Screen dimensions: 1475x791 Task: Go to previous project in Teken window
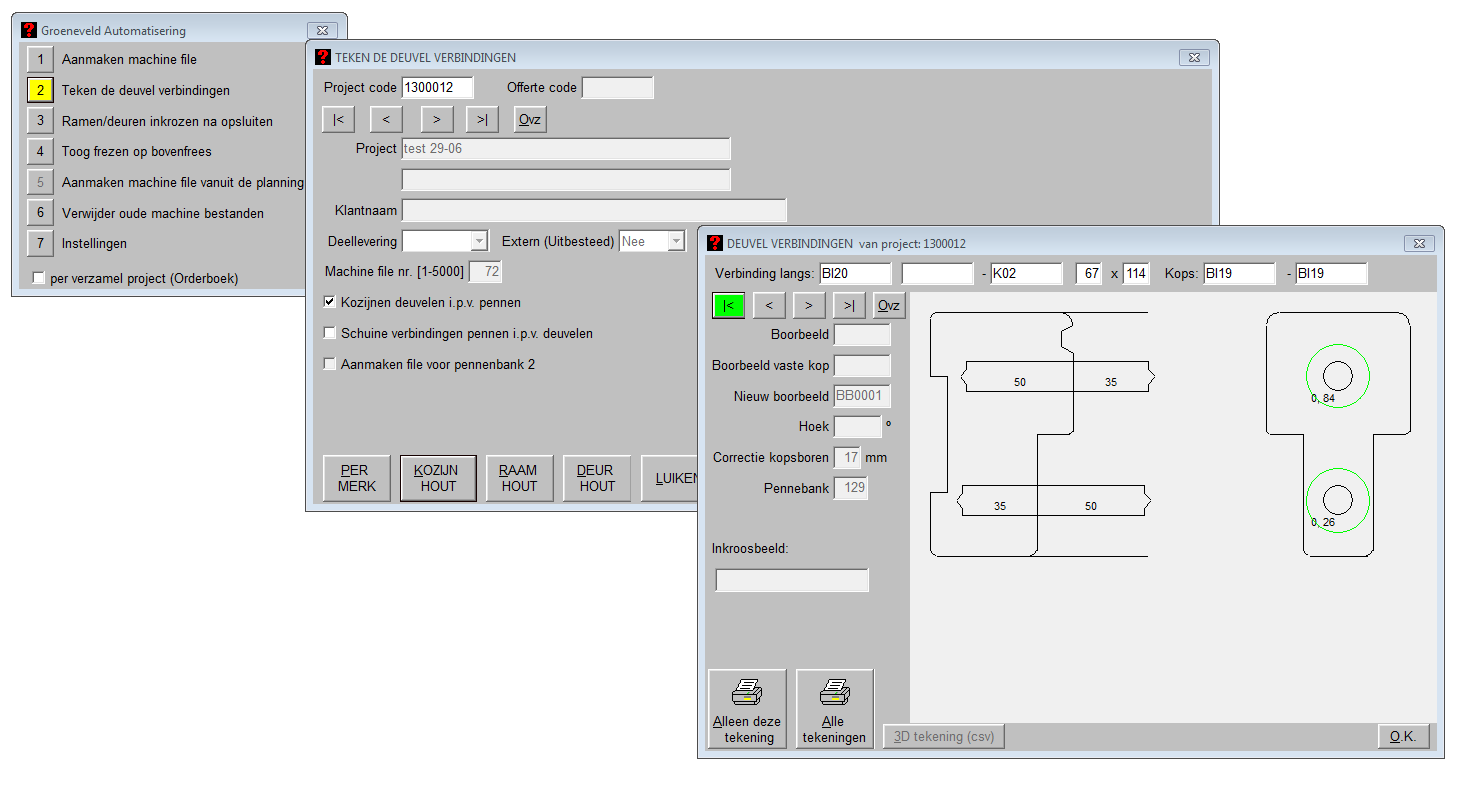(x=386, y=119)
